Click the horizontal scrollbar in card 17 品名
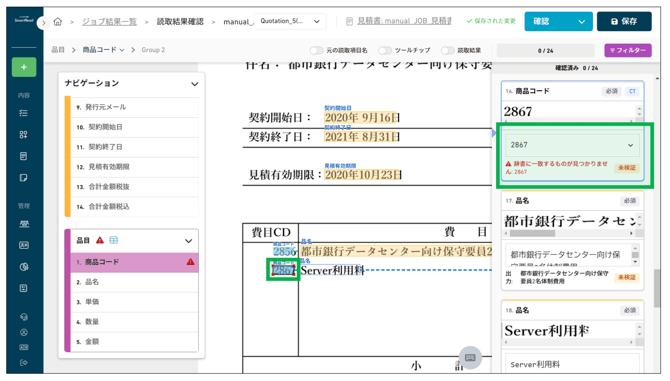 click(x=532, y=233)
